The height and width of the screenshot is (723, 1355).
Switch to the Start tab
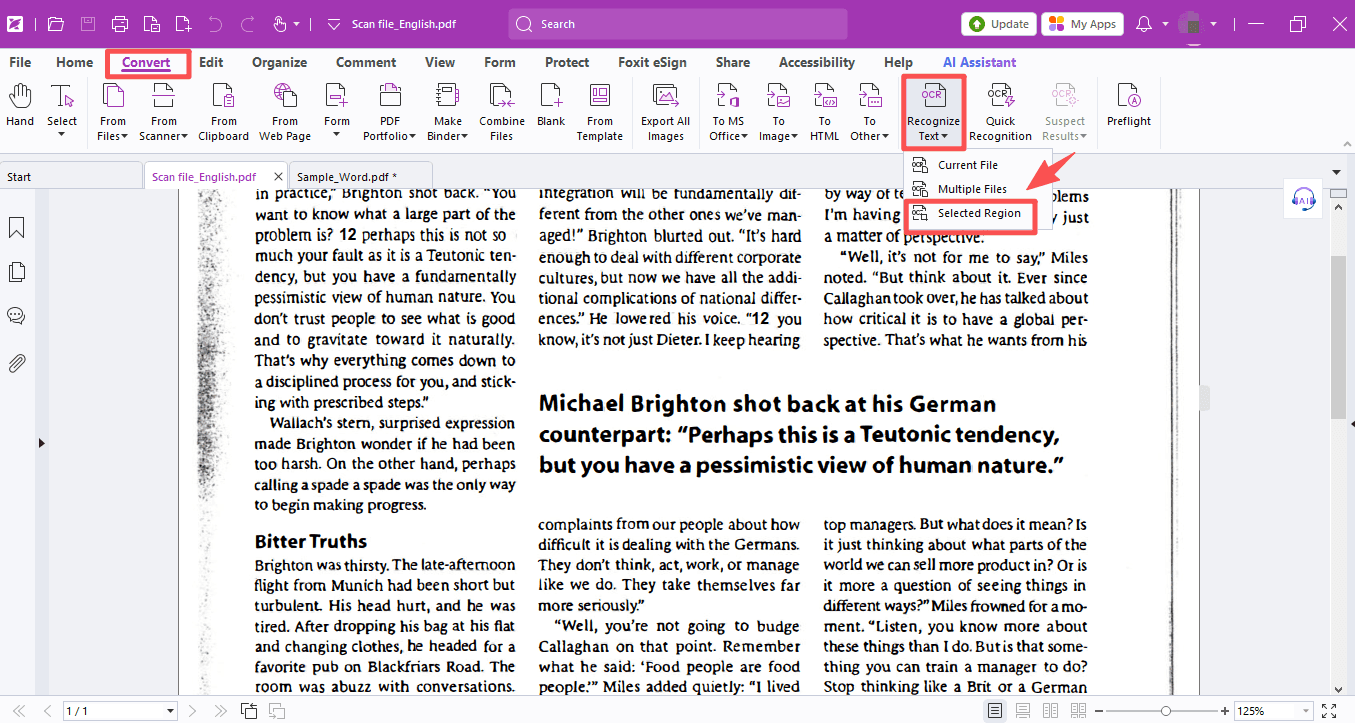click(70, 176)
